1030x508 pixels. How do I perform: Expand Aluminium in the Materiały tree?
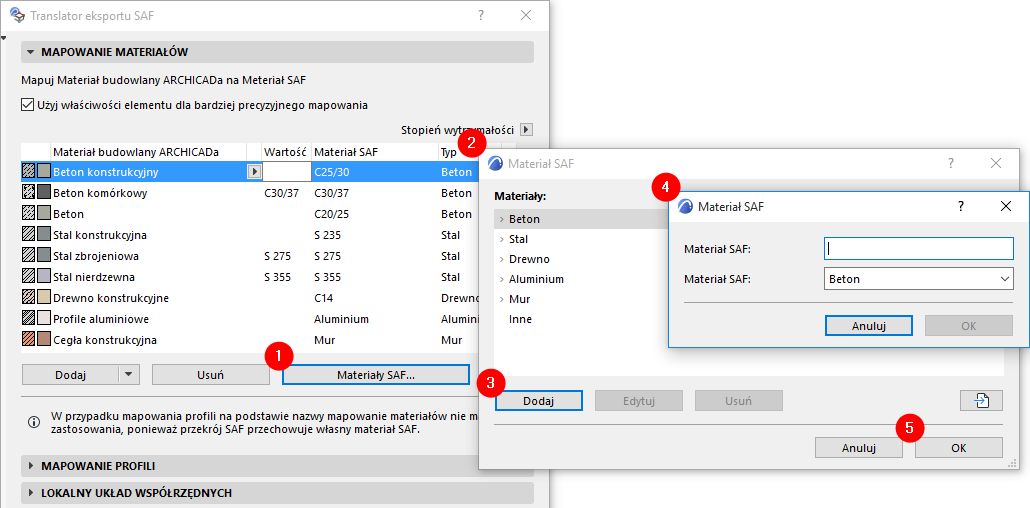click(x=502, y=279)
